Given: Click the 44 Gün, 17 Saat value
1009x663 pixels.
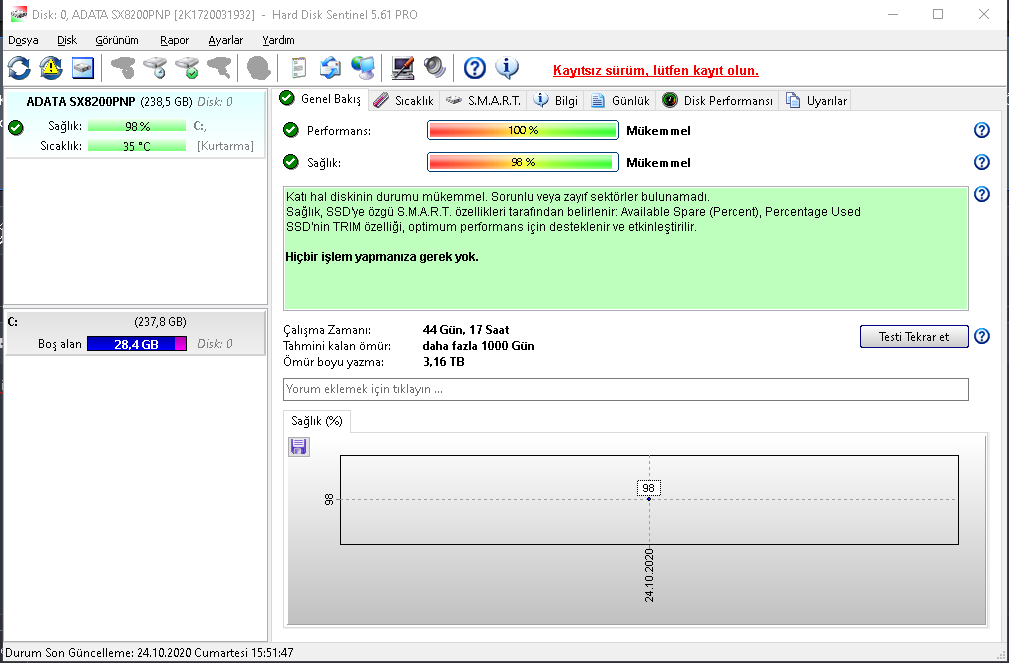Looking at the screenshot, I should click(x=466, y=330).
